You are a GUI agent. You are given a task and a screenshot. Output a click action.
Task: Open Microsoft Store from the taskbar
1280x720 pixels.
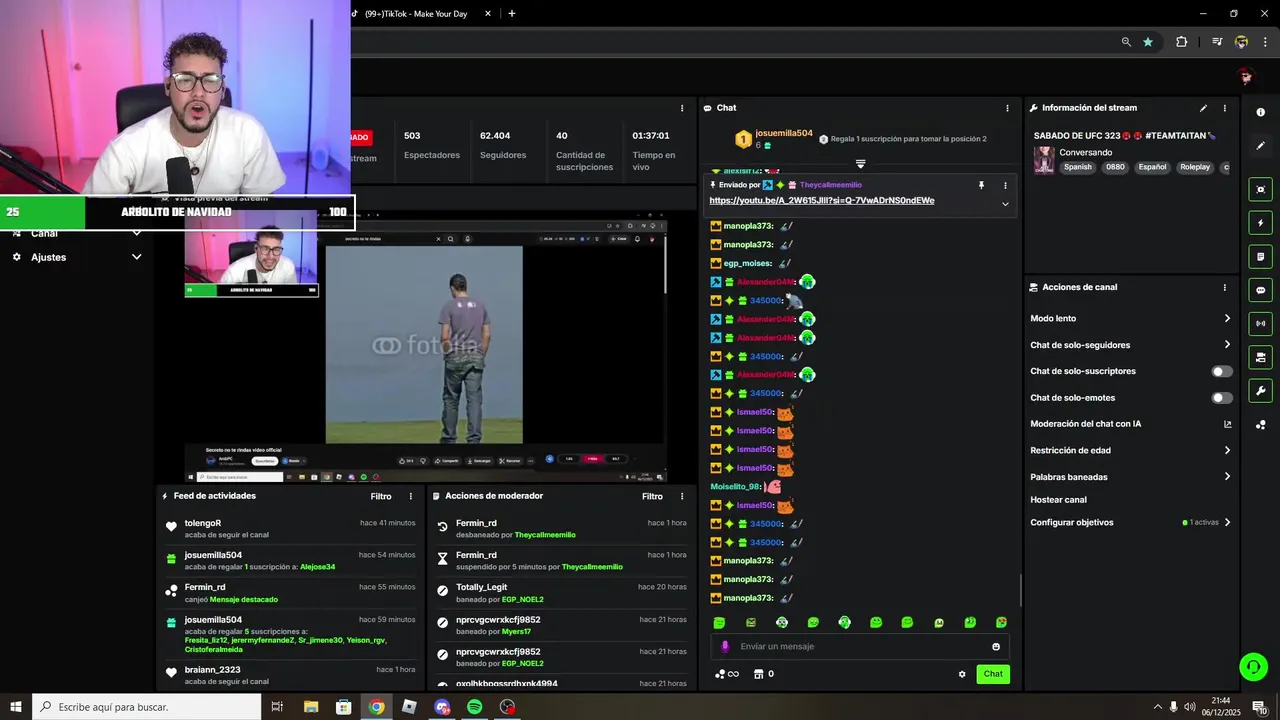click(x=343, y=707)
